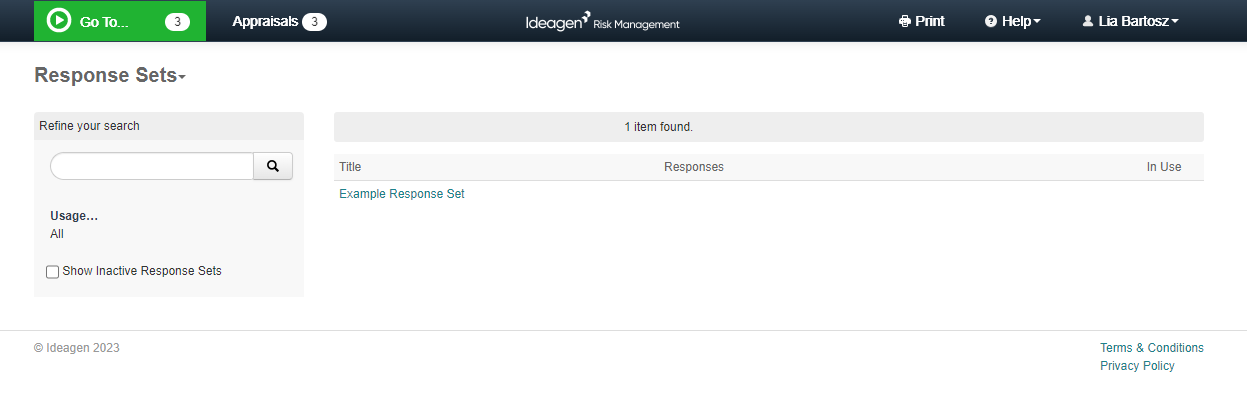Viewport: 1247px width, 404px height.
Task: Open Example Response Set link
Action: click(402, 194)
